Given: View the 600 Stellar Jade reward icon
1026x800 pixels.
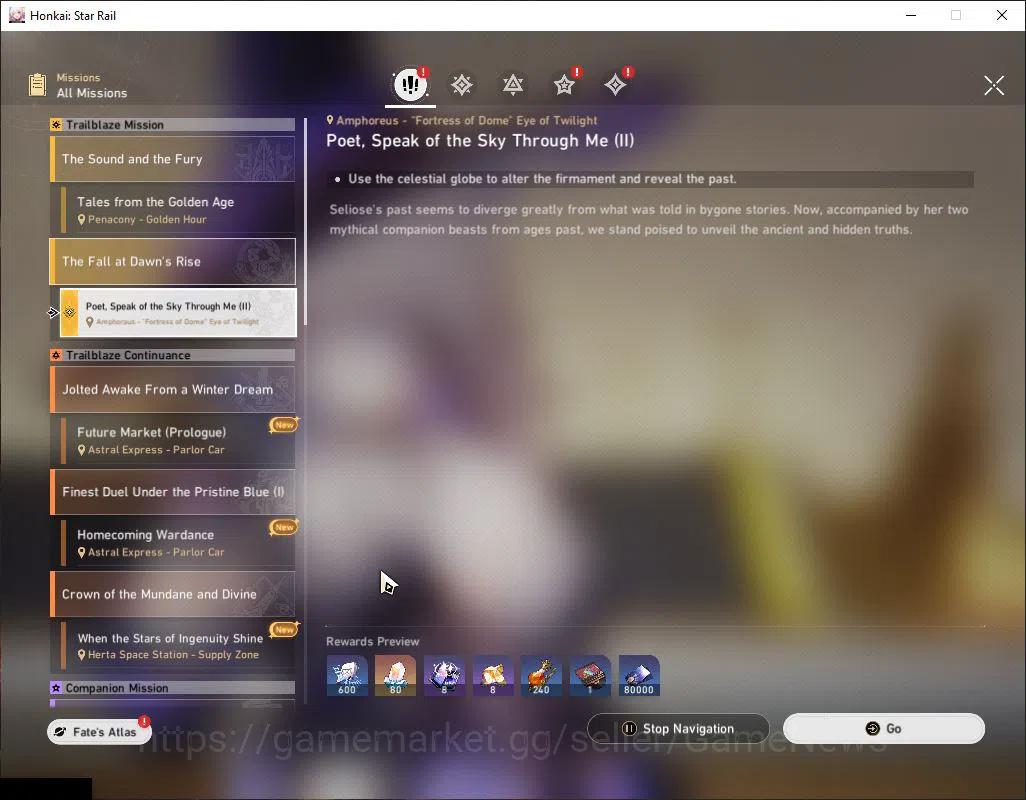Looking at the screenshot, I should (x=347, y=676).
